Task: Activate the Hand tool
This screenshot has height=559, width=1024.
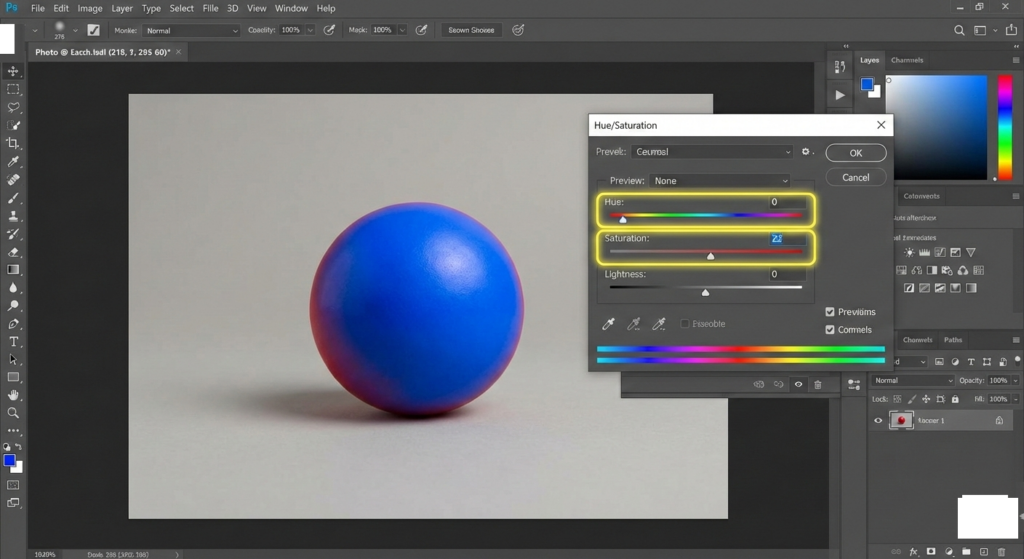Action: [x=13, y=395]
